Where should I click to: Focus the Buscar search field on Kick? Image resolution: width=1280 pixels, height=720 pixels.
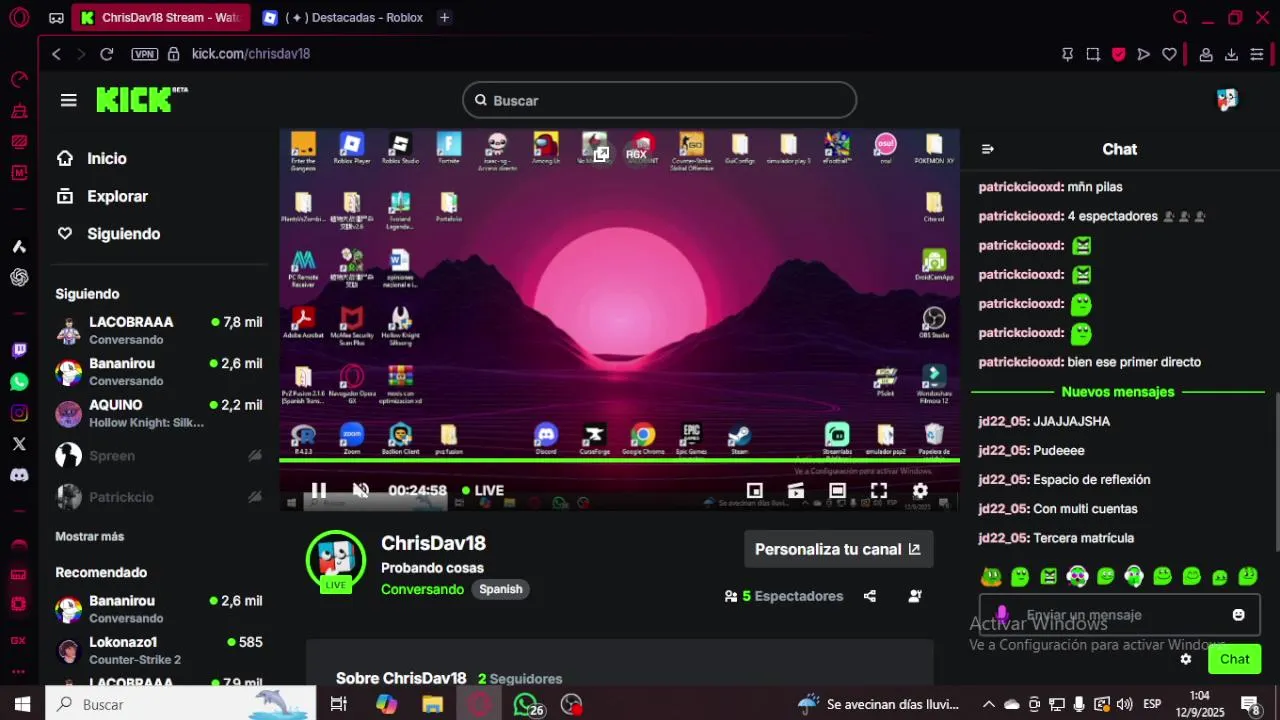point(659,100)
